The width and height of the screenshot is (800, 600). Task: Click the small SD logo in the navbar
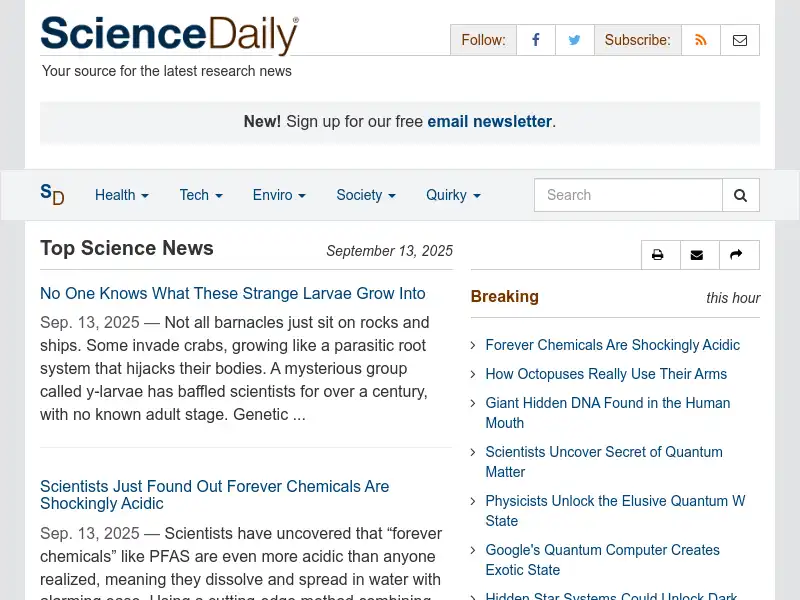(x=52, y=195)
